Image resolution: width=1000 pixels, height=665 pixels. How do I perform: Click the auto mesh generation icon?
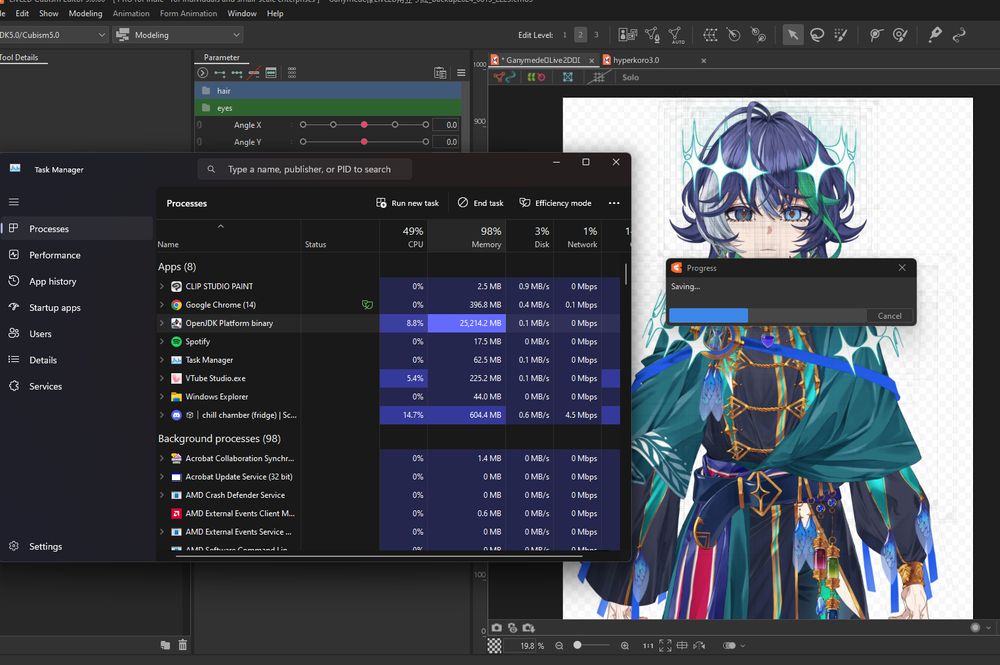tap(676, 35)
